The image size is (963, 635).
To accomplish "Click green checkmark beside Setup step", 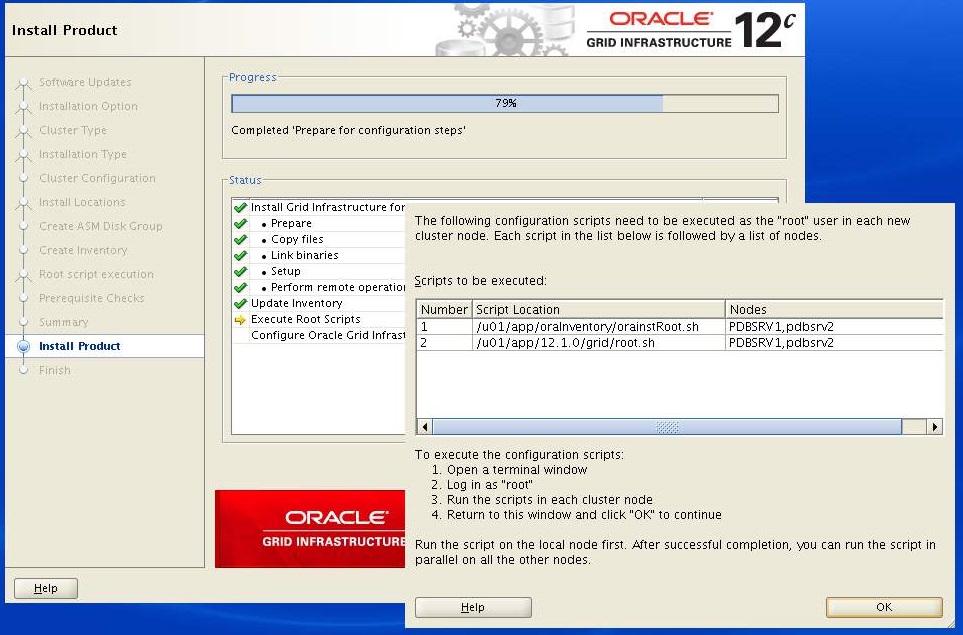I will pyautogui.click(x=240, y=271).
